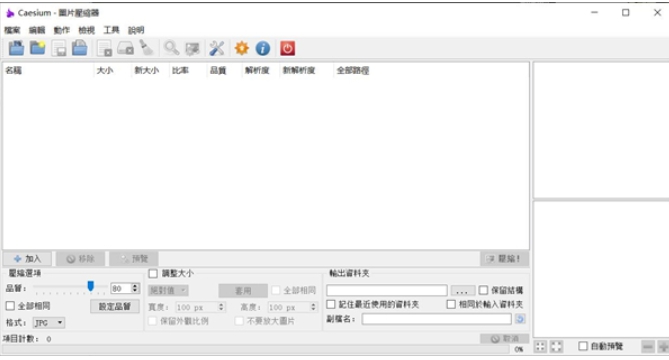This screenshot has height=360, width=669.
Task: Click the Add Folder icon with yellow star
Action: (38, 48)
